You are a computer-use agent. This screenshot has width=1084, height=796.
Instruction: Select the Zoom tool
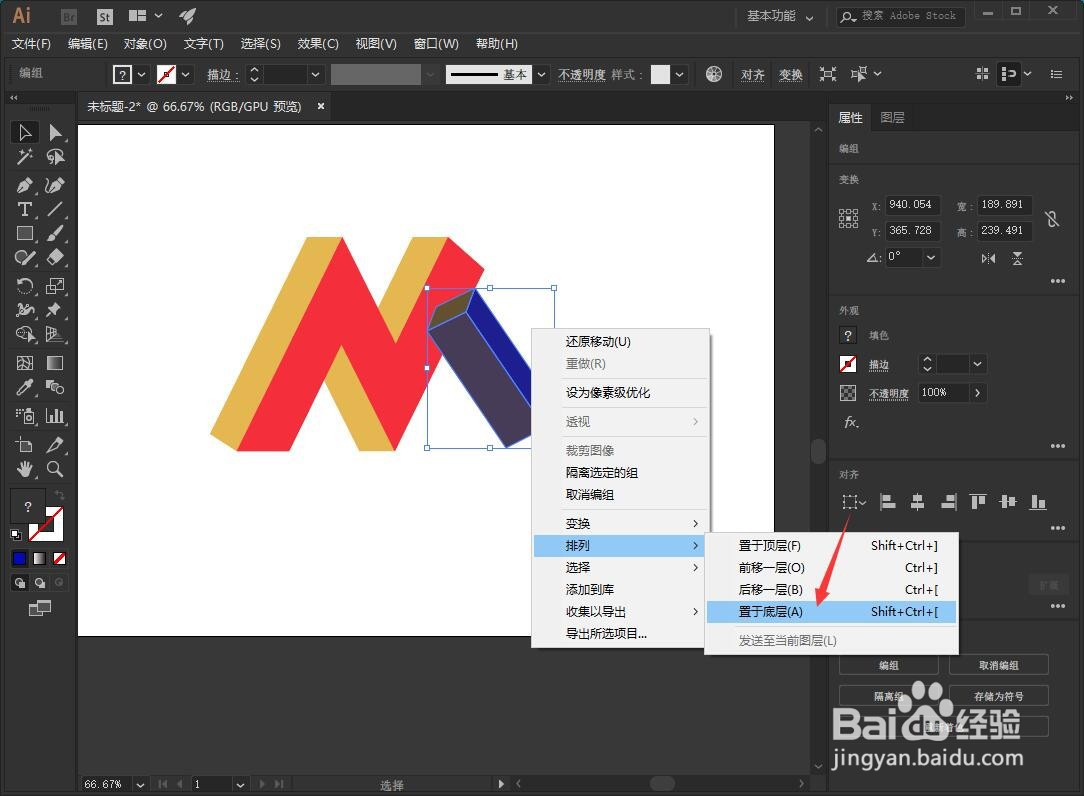point(55,470)
